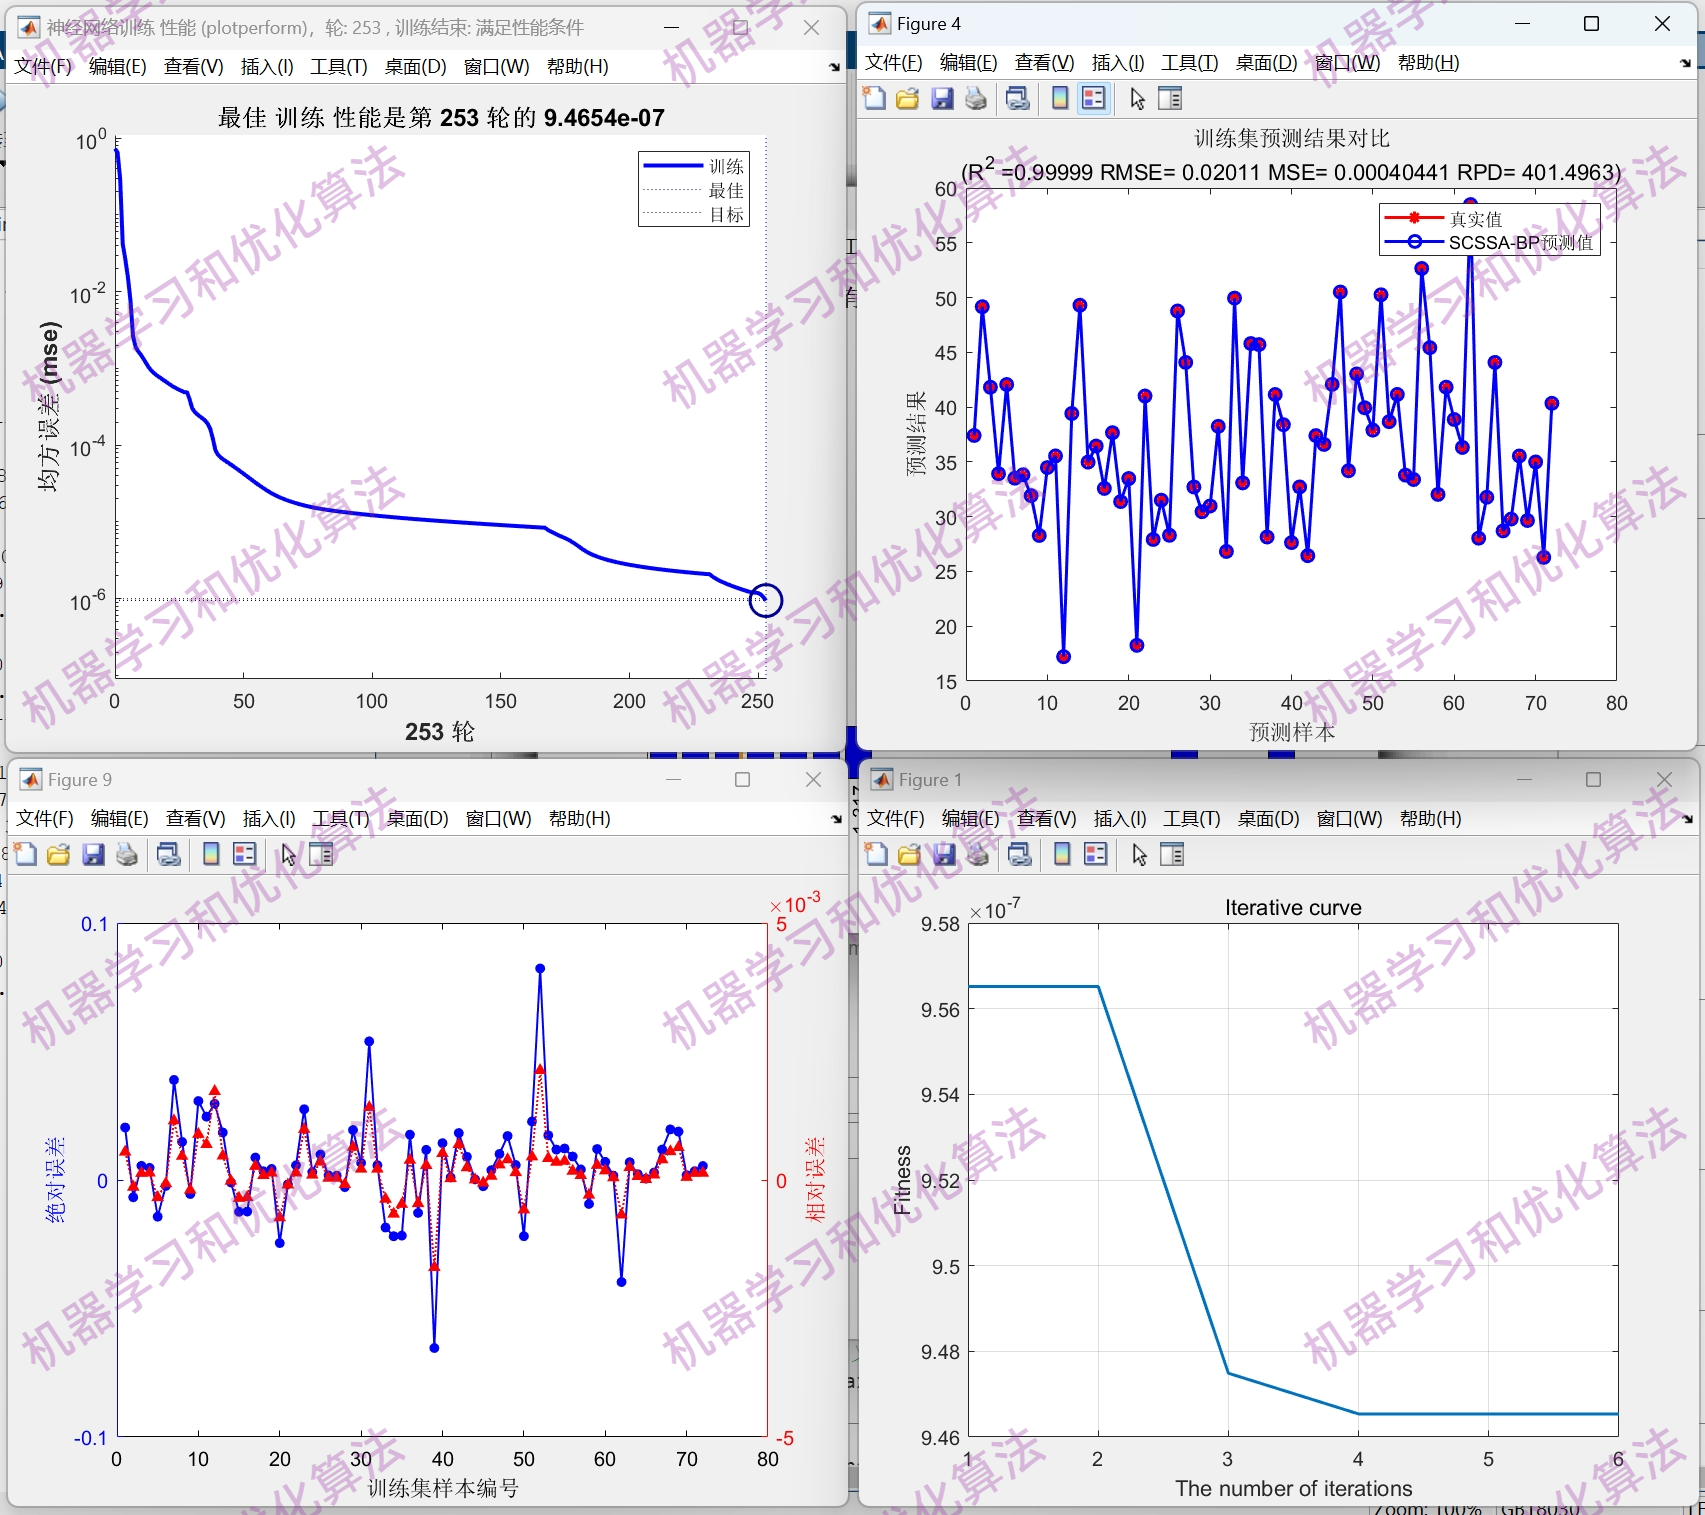Open Property Inspector icon in Figure 4 toolbar

click(x=1170, y=98)
